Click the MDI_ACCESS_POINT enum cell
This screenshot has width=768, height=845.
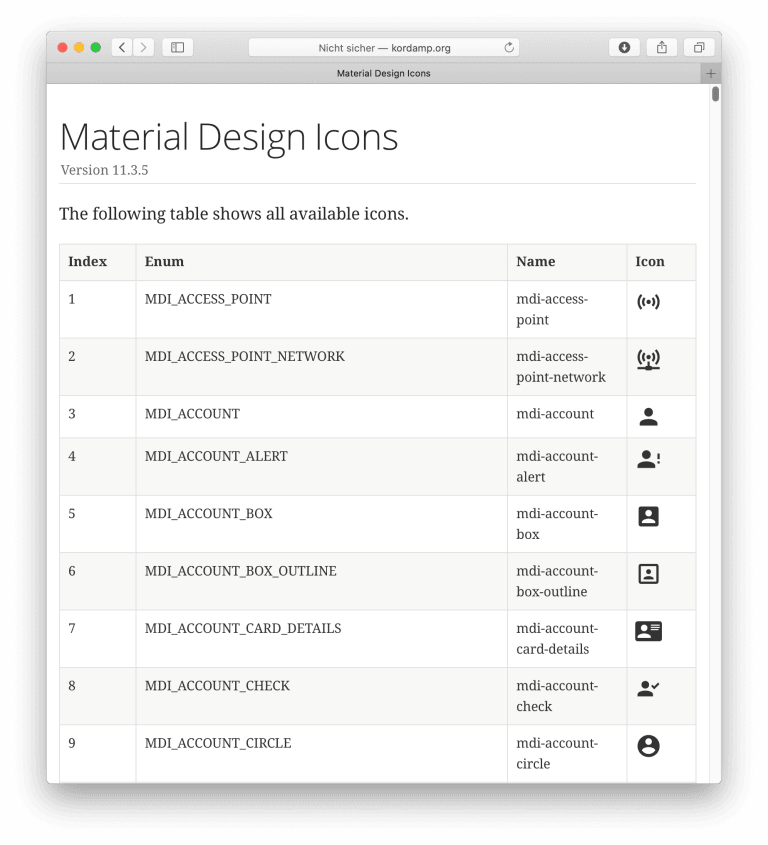321,309
